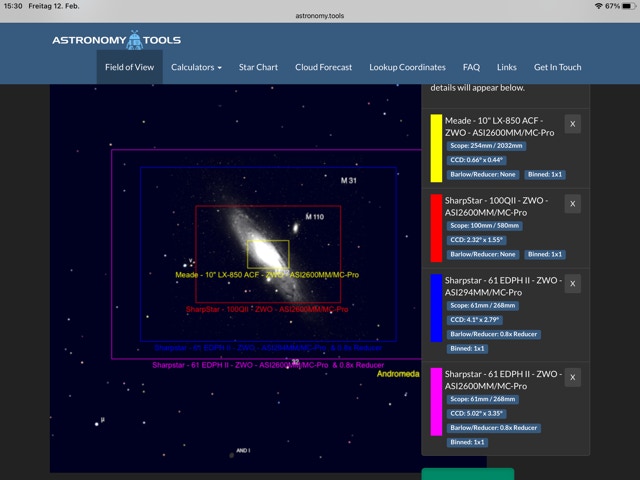This screenshot has height=480, width=640.
Task: Open Lookup Coordinates
Action: [x=407, y=67]
